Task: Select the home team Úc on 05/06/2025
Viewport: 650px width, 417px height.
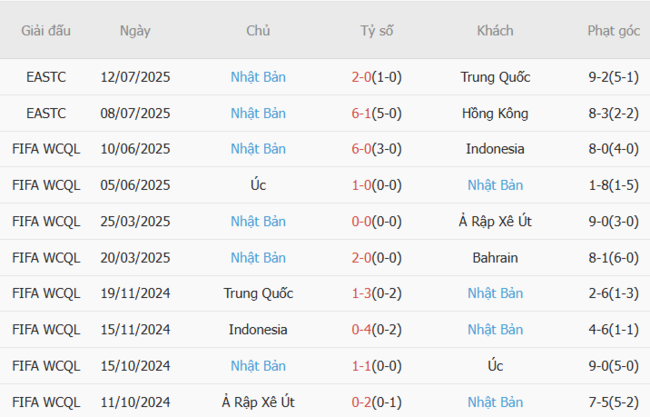Action: point(258,185)
